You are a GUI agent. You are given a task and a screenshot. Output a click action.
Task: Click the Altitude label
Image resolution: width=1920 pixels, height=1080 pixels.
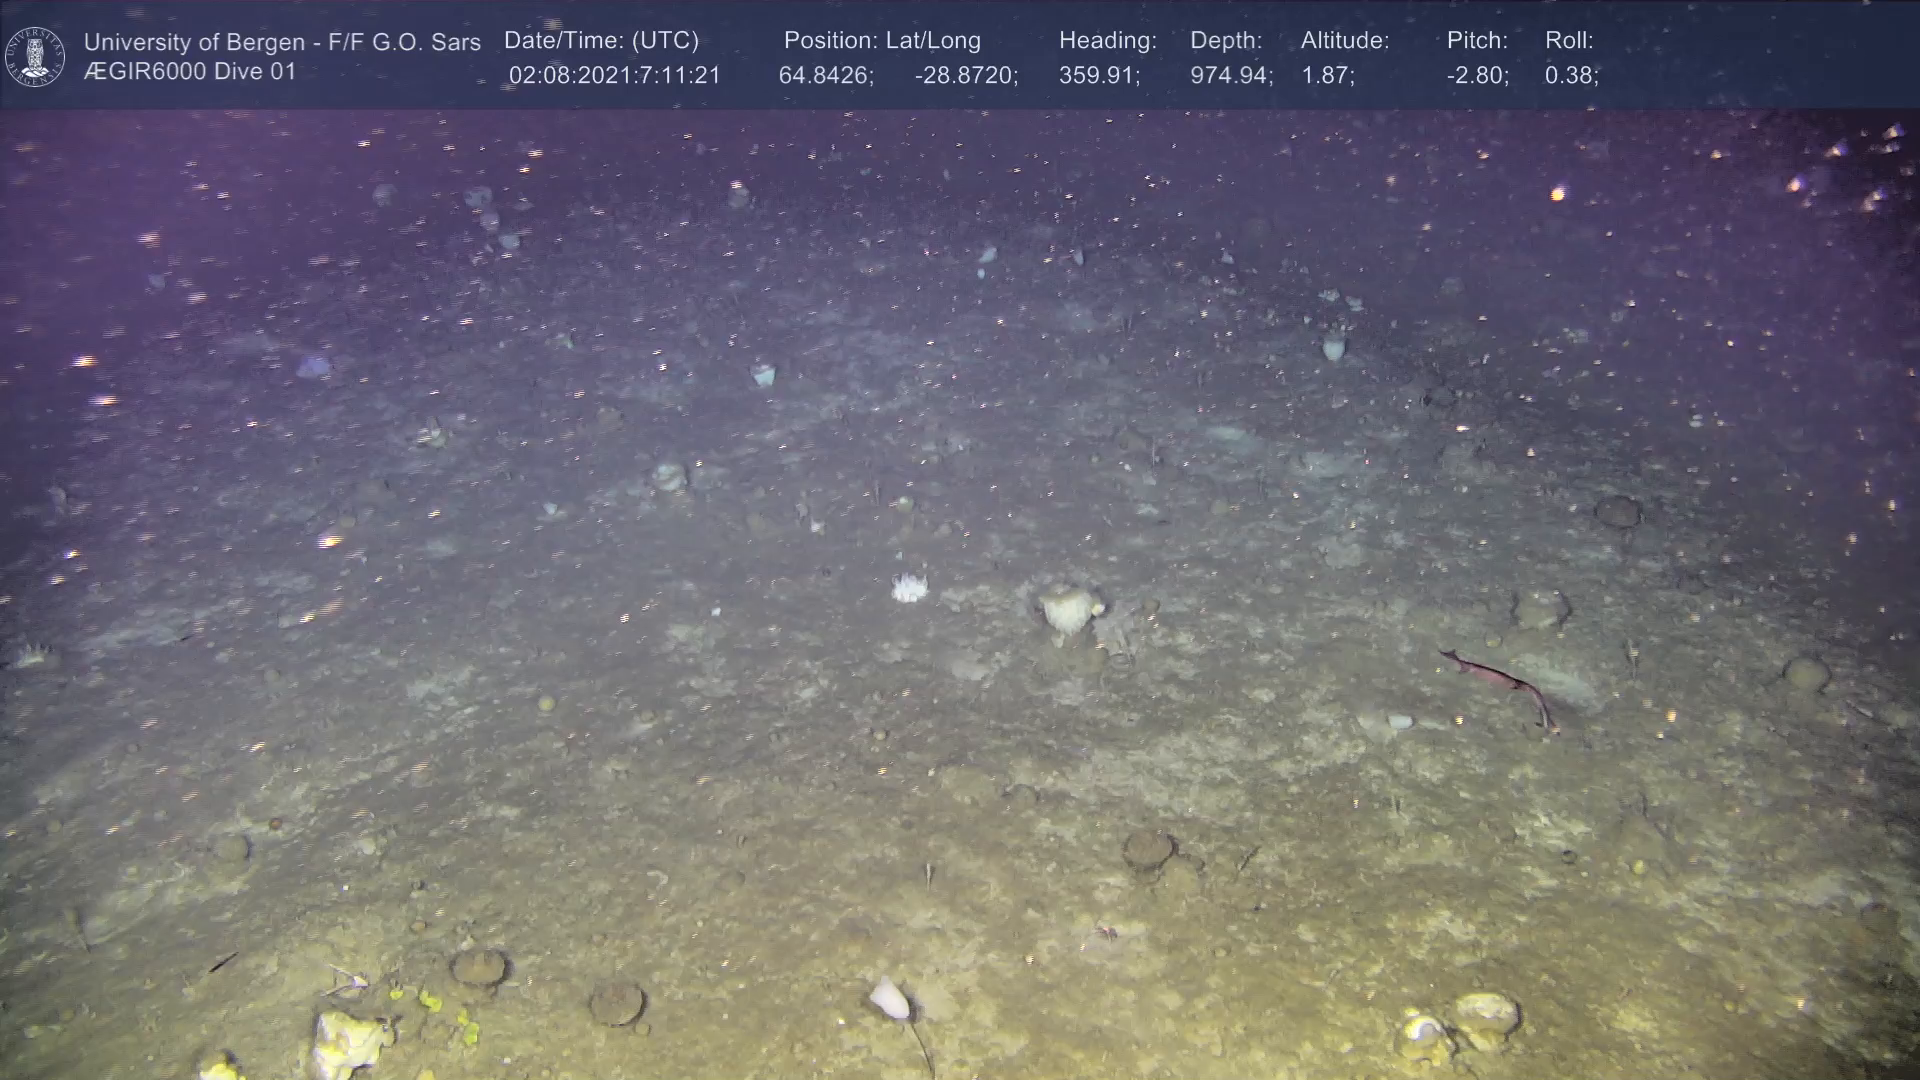coord(1345,41)
